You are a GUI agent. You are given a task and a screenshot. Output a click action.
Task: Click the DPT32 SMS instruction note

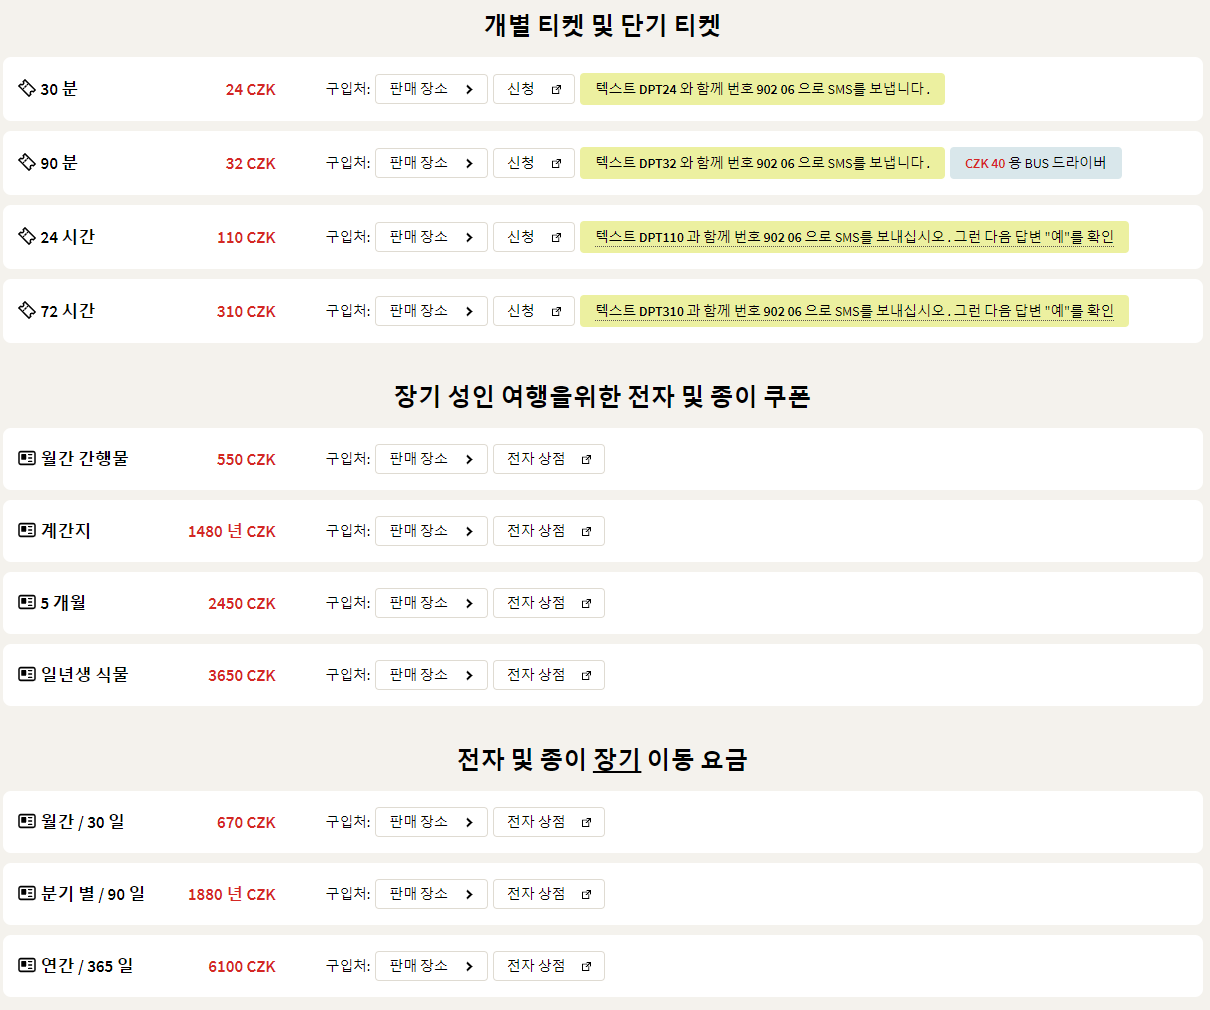(762, 163)
